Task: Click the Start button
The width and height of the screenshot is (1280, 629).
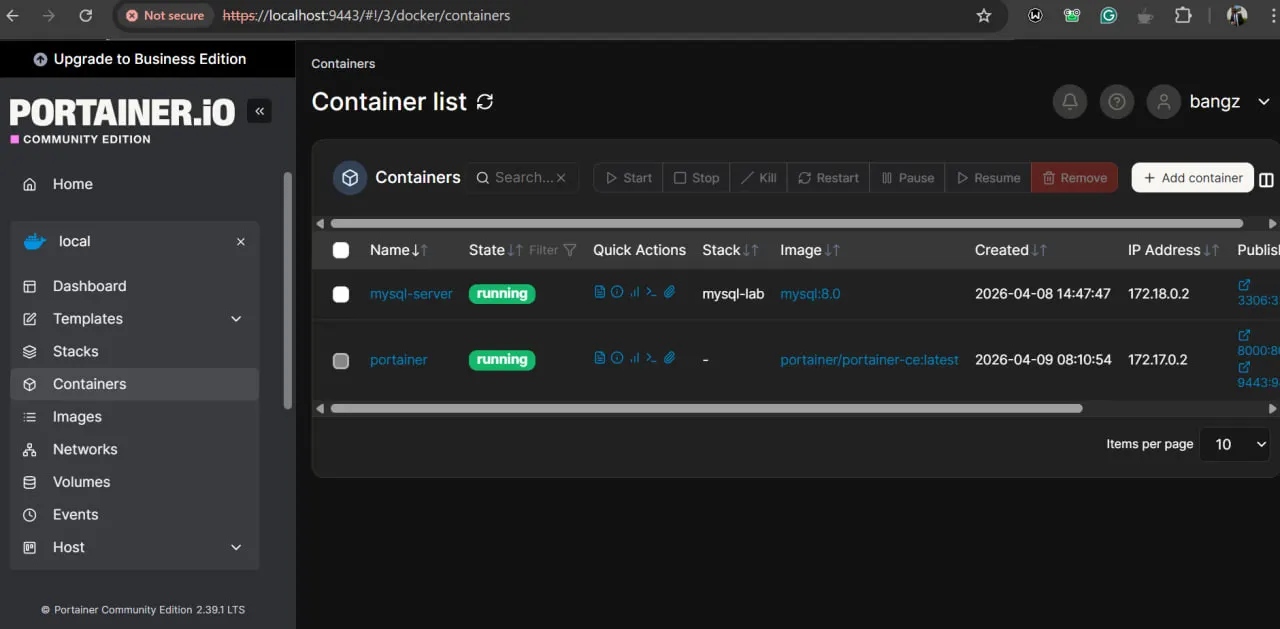Action: tap(628, 178)
